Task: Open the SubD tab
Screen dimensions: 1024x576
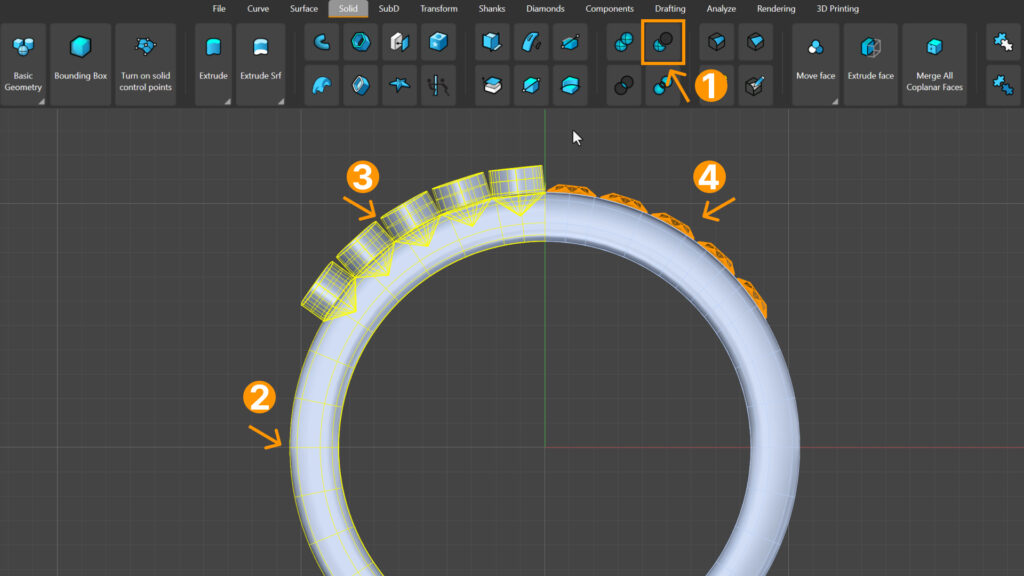Action: (x=389, y=8)
